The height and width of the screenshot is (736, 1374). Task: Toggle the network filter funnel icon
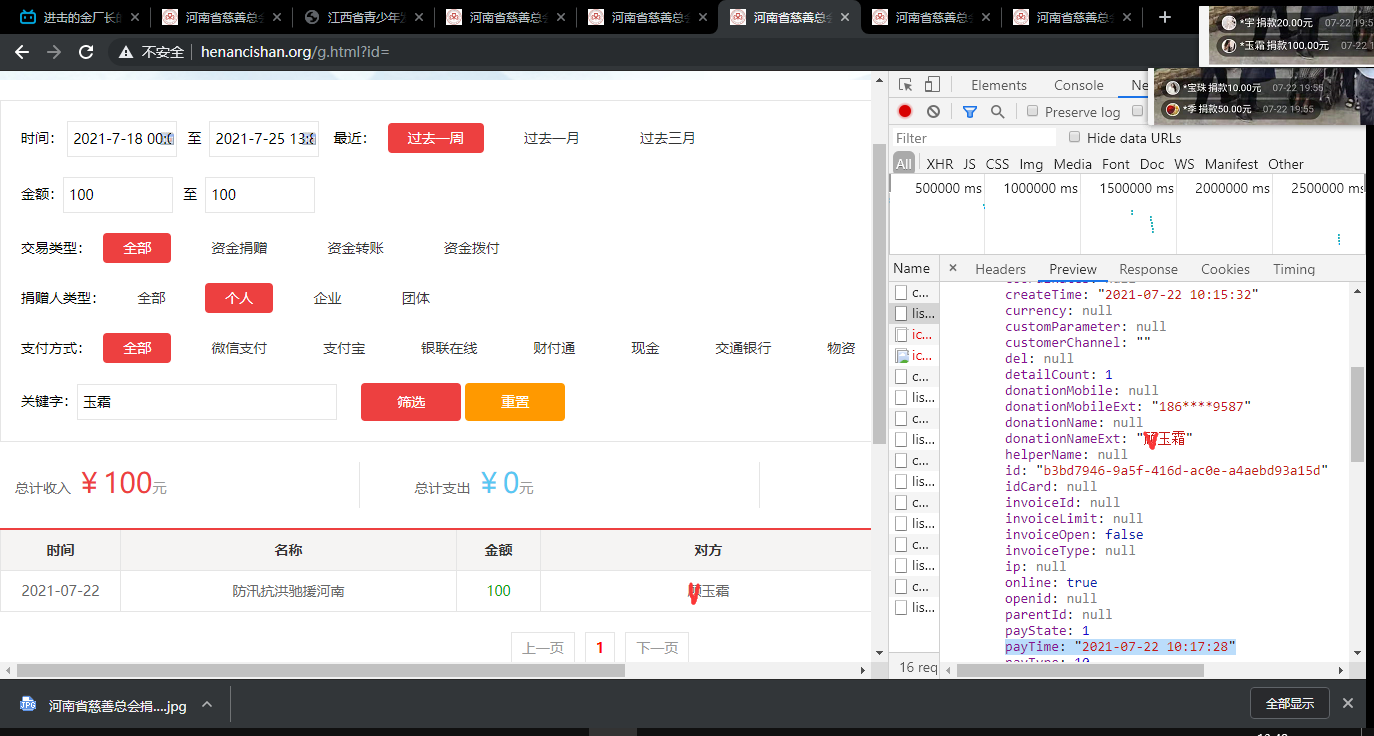coord(969,112)
